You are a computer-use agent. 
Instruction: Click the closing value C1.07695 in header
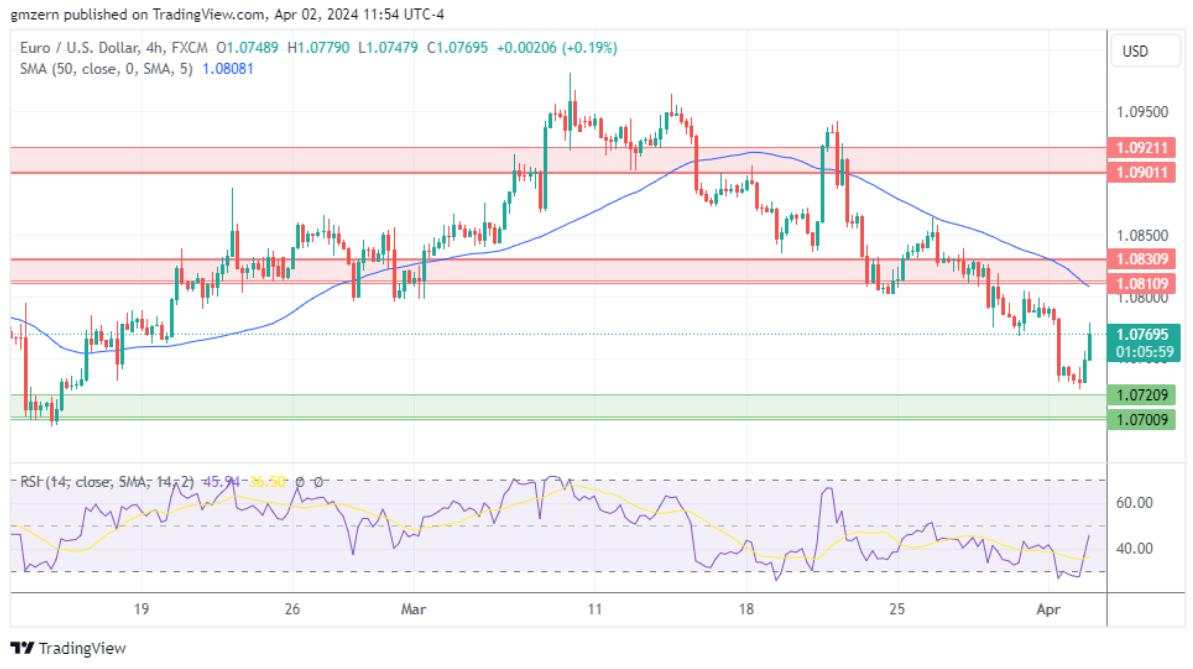pos(457,48)
